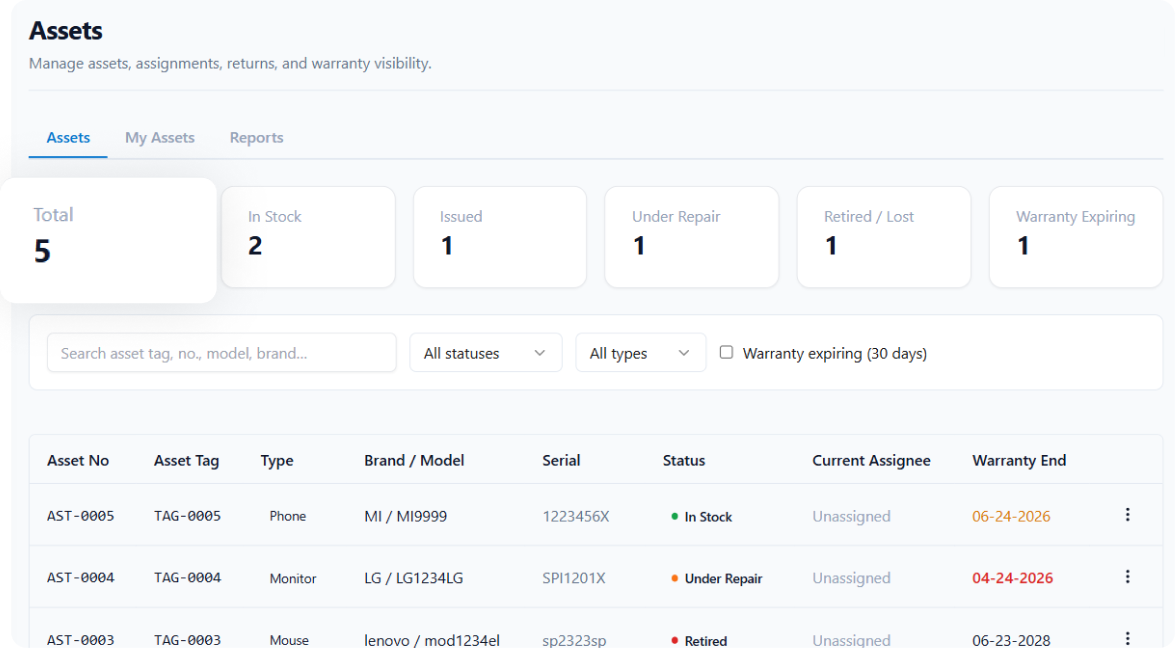This screenshot has width=1175, height=648.
Task: Click the TAG-0003 asset tag
Action: tap(187, 640)
